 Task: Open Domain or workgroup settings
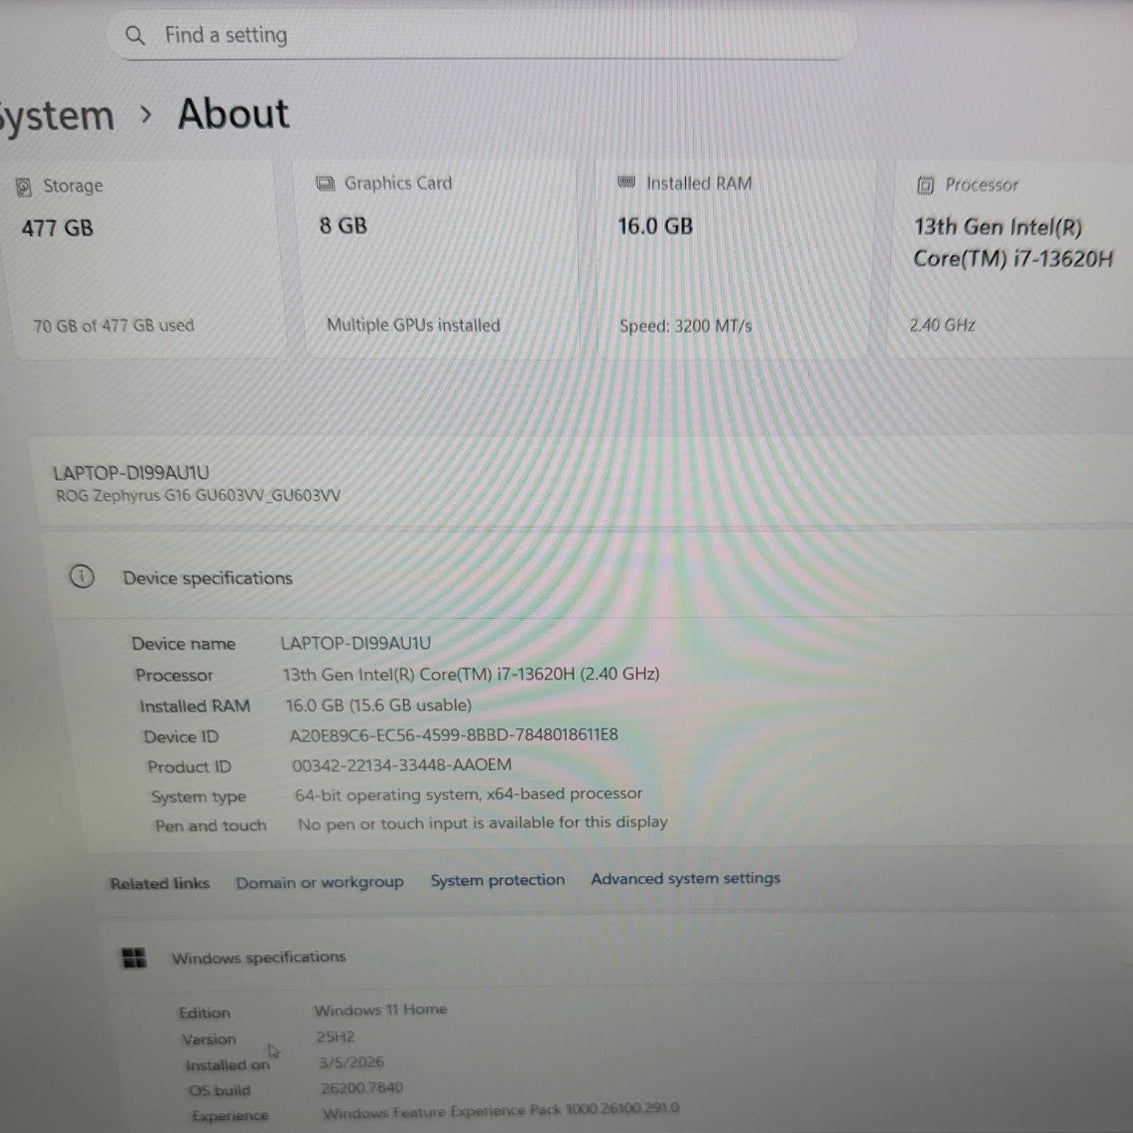coord(319,881)
